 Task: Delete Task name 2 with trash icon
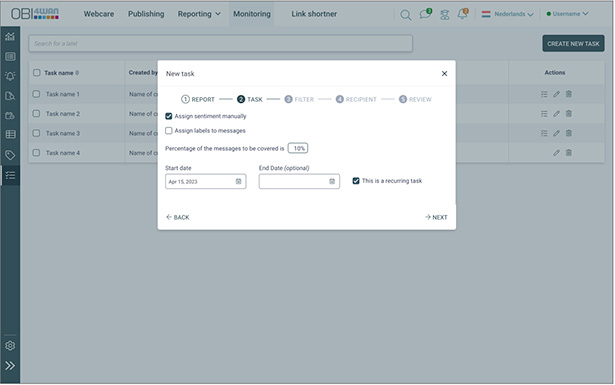click(x=569, y=114)
